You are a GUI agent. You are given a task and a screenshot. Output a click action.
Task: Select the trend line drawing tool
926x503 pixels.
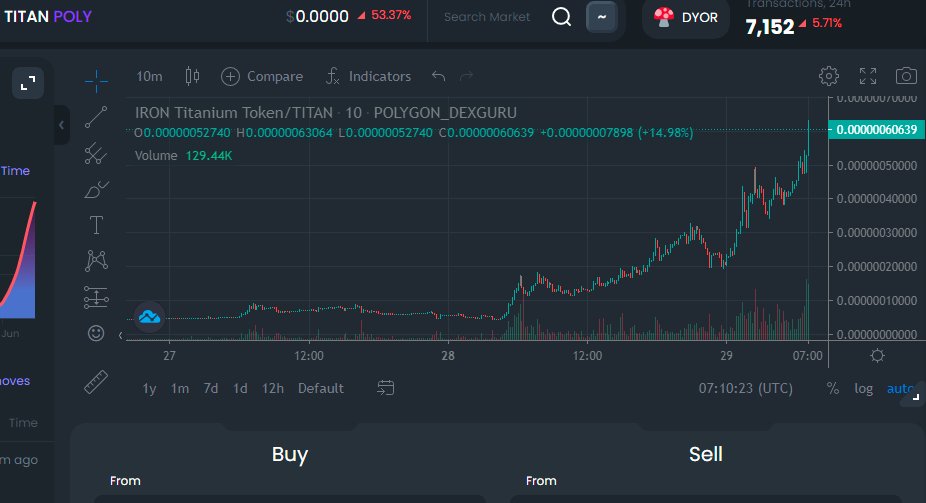click(96, 117)
